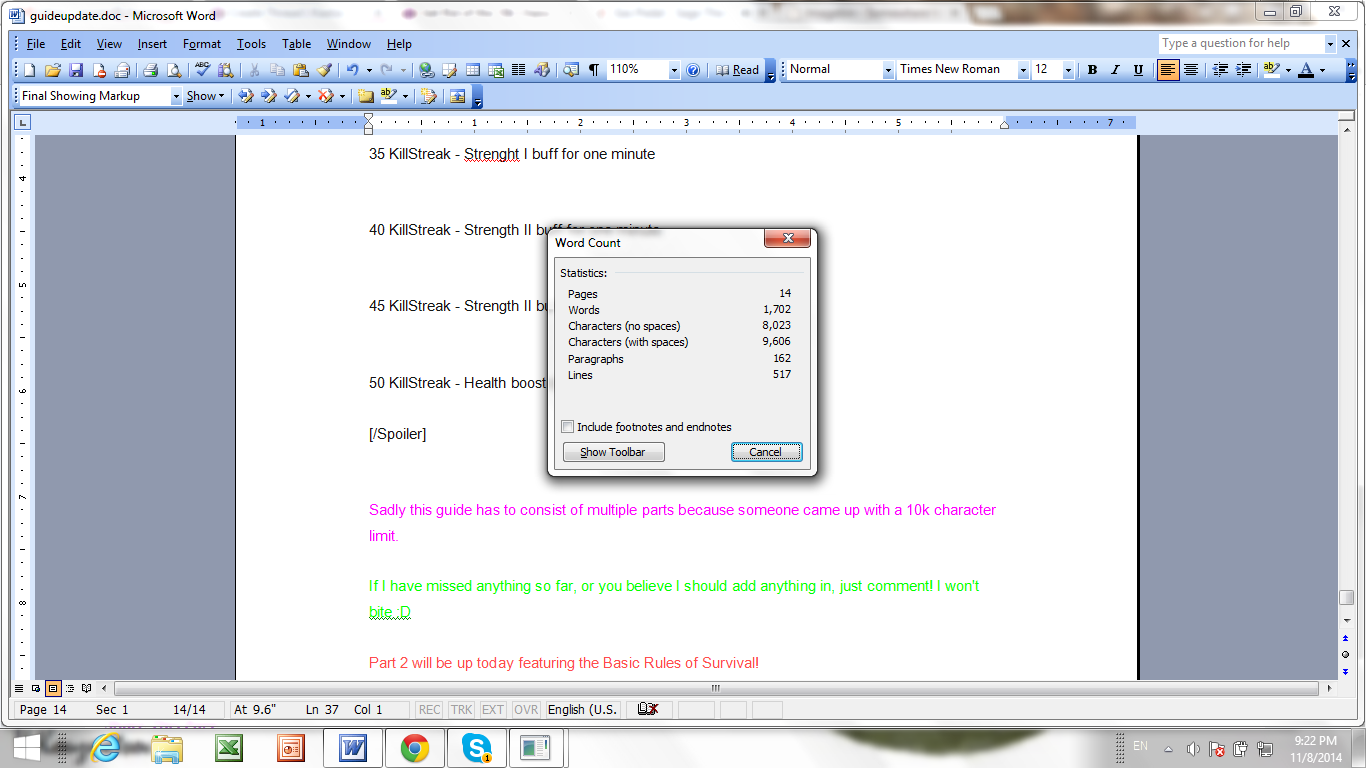The height and width of the screenshot is (768, 1366).
Task: Check Include footnotes and endnotes
Action: pos(568,427)
